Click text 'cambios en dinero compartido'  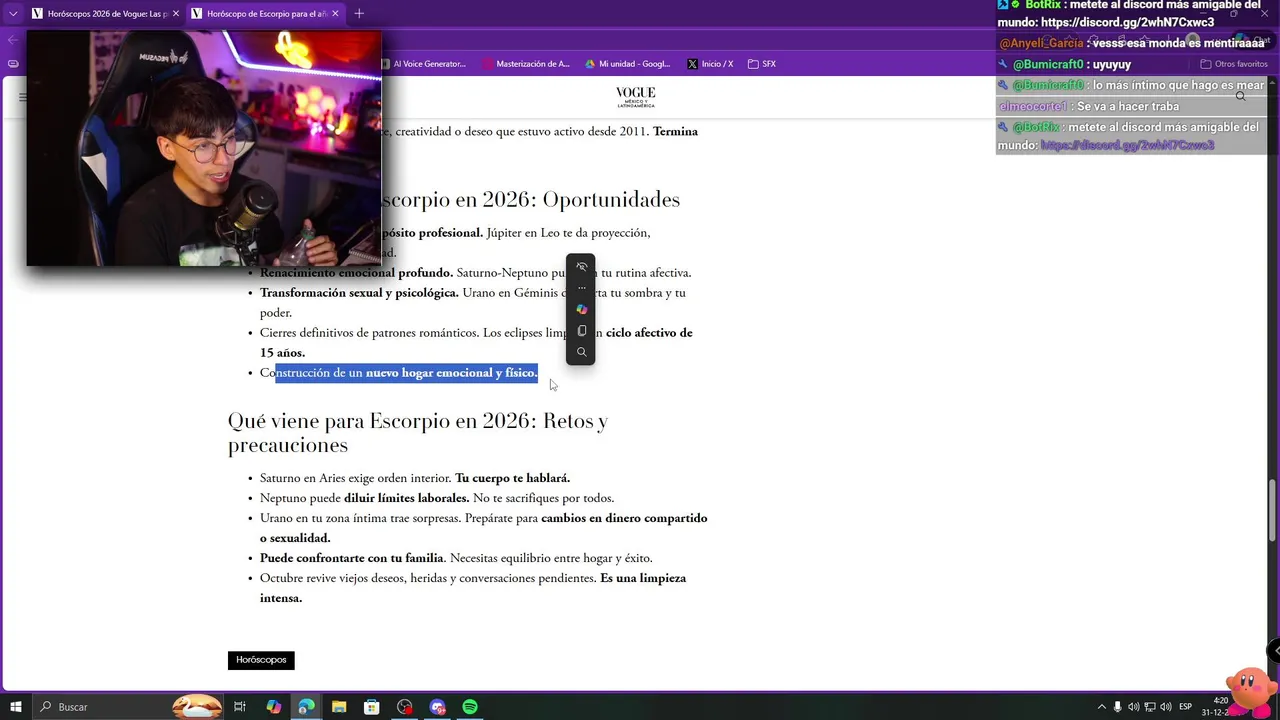[x=624, y=518]
